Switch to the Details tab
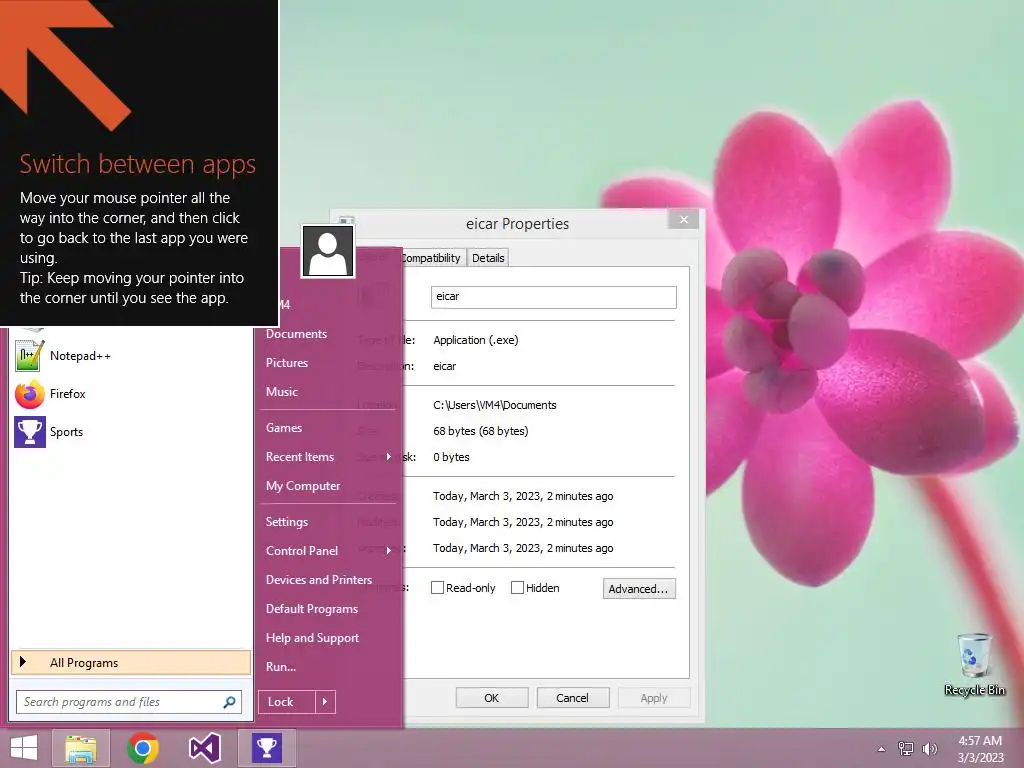 (x=488, y=258)
